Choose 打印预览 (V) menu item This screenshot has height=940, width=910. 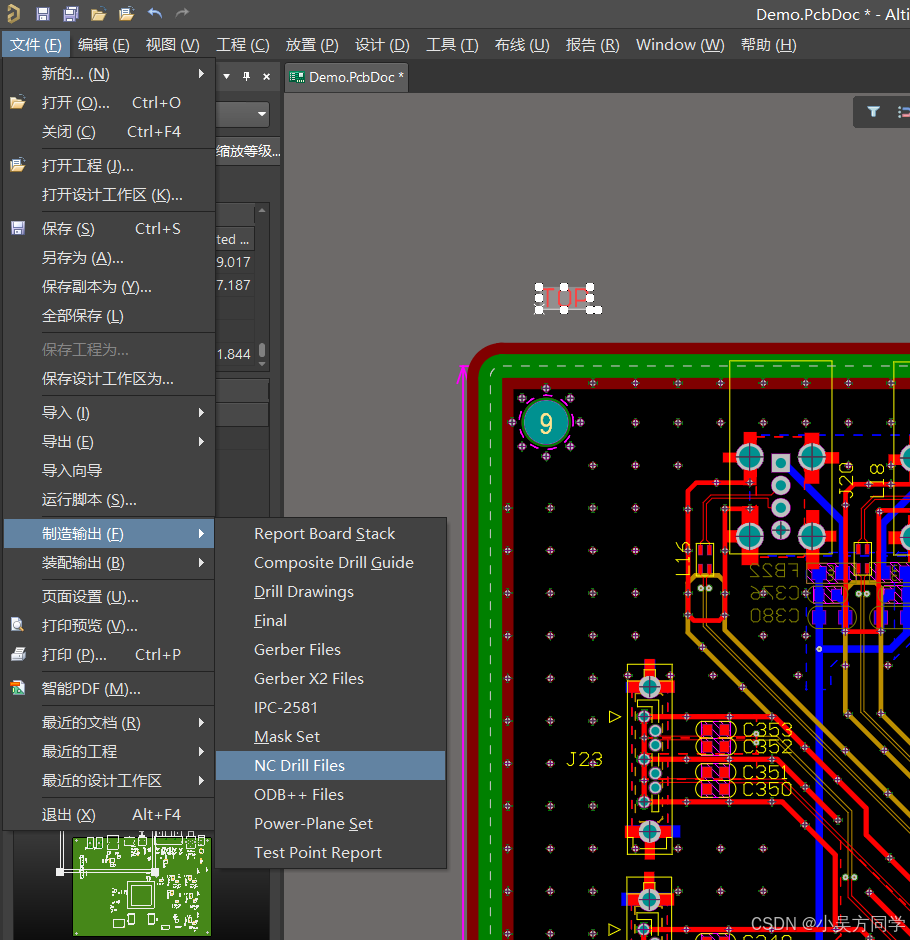pos(109,626)
